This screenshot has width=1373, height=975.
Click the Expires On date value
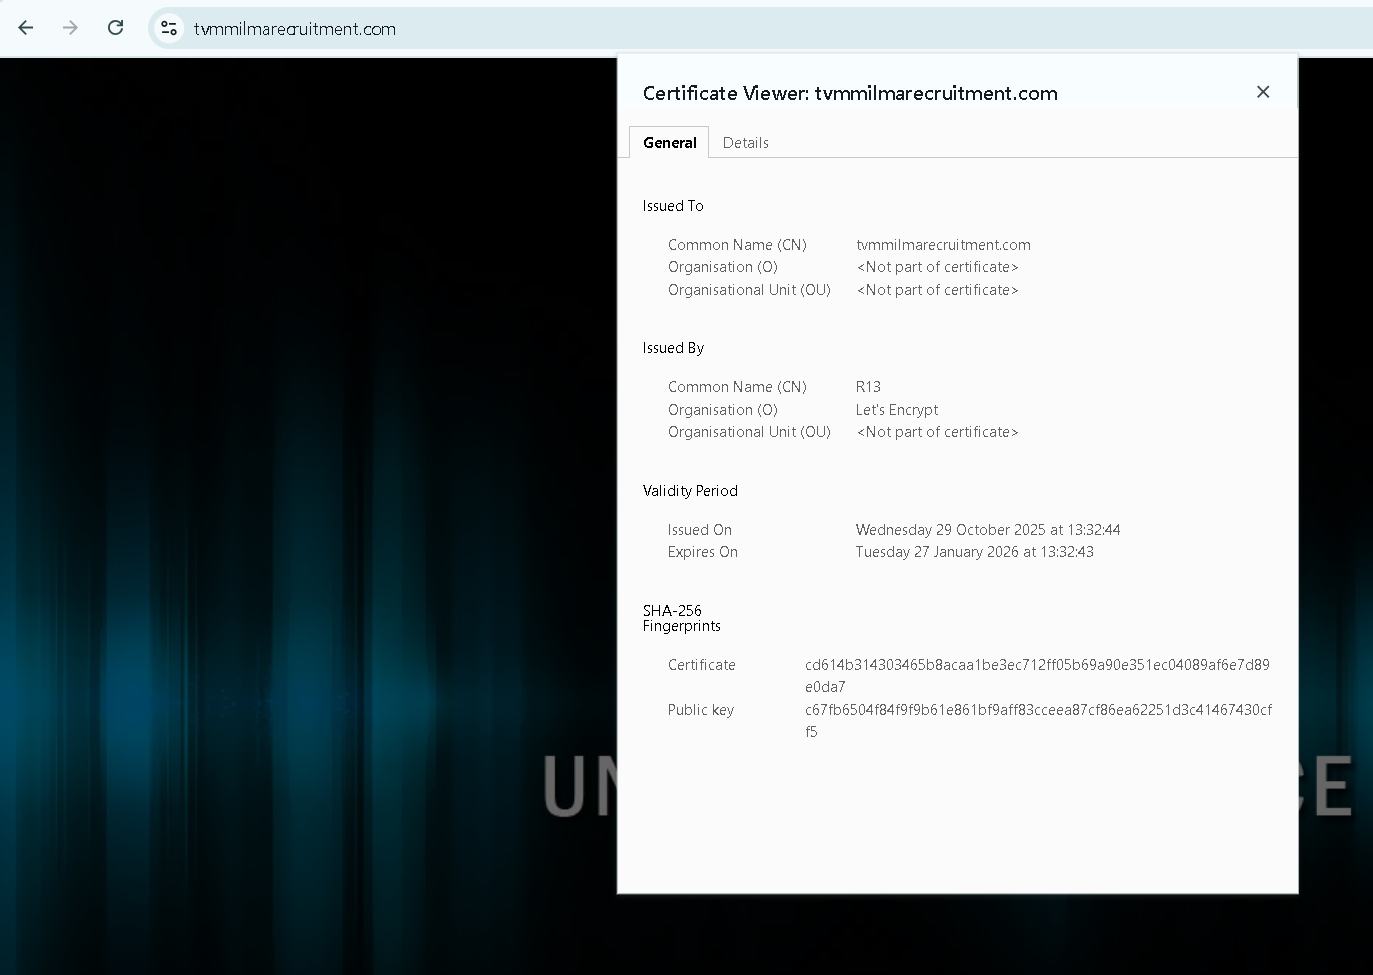pos(974,552)
